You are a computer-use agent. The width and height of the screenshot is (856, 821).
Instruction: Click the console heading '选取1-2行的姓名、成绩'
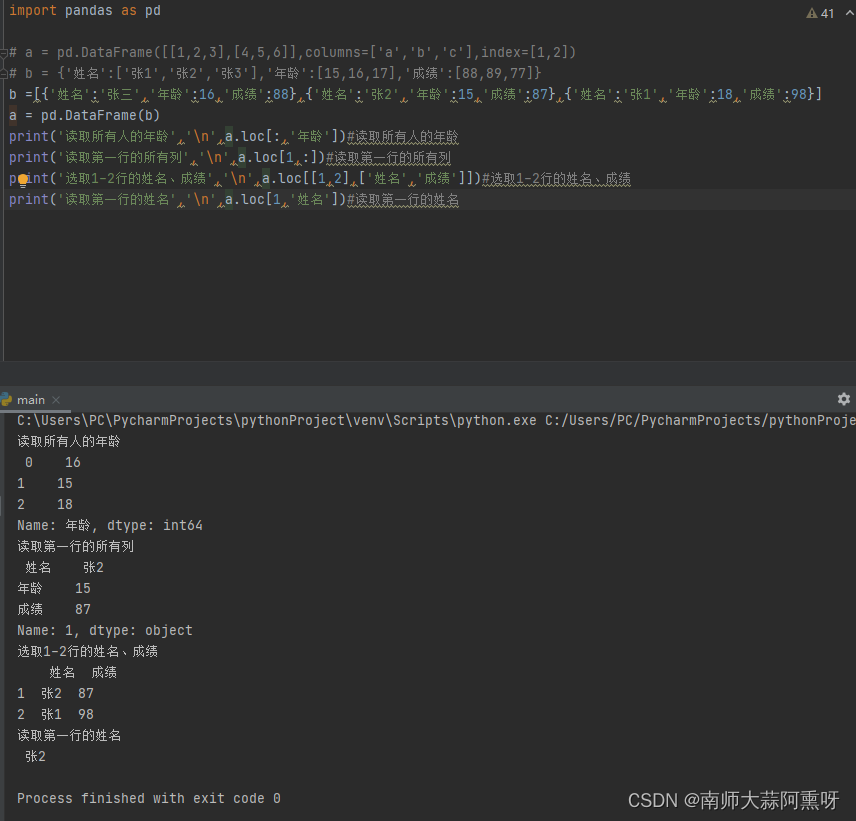point(87,651)
